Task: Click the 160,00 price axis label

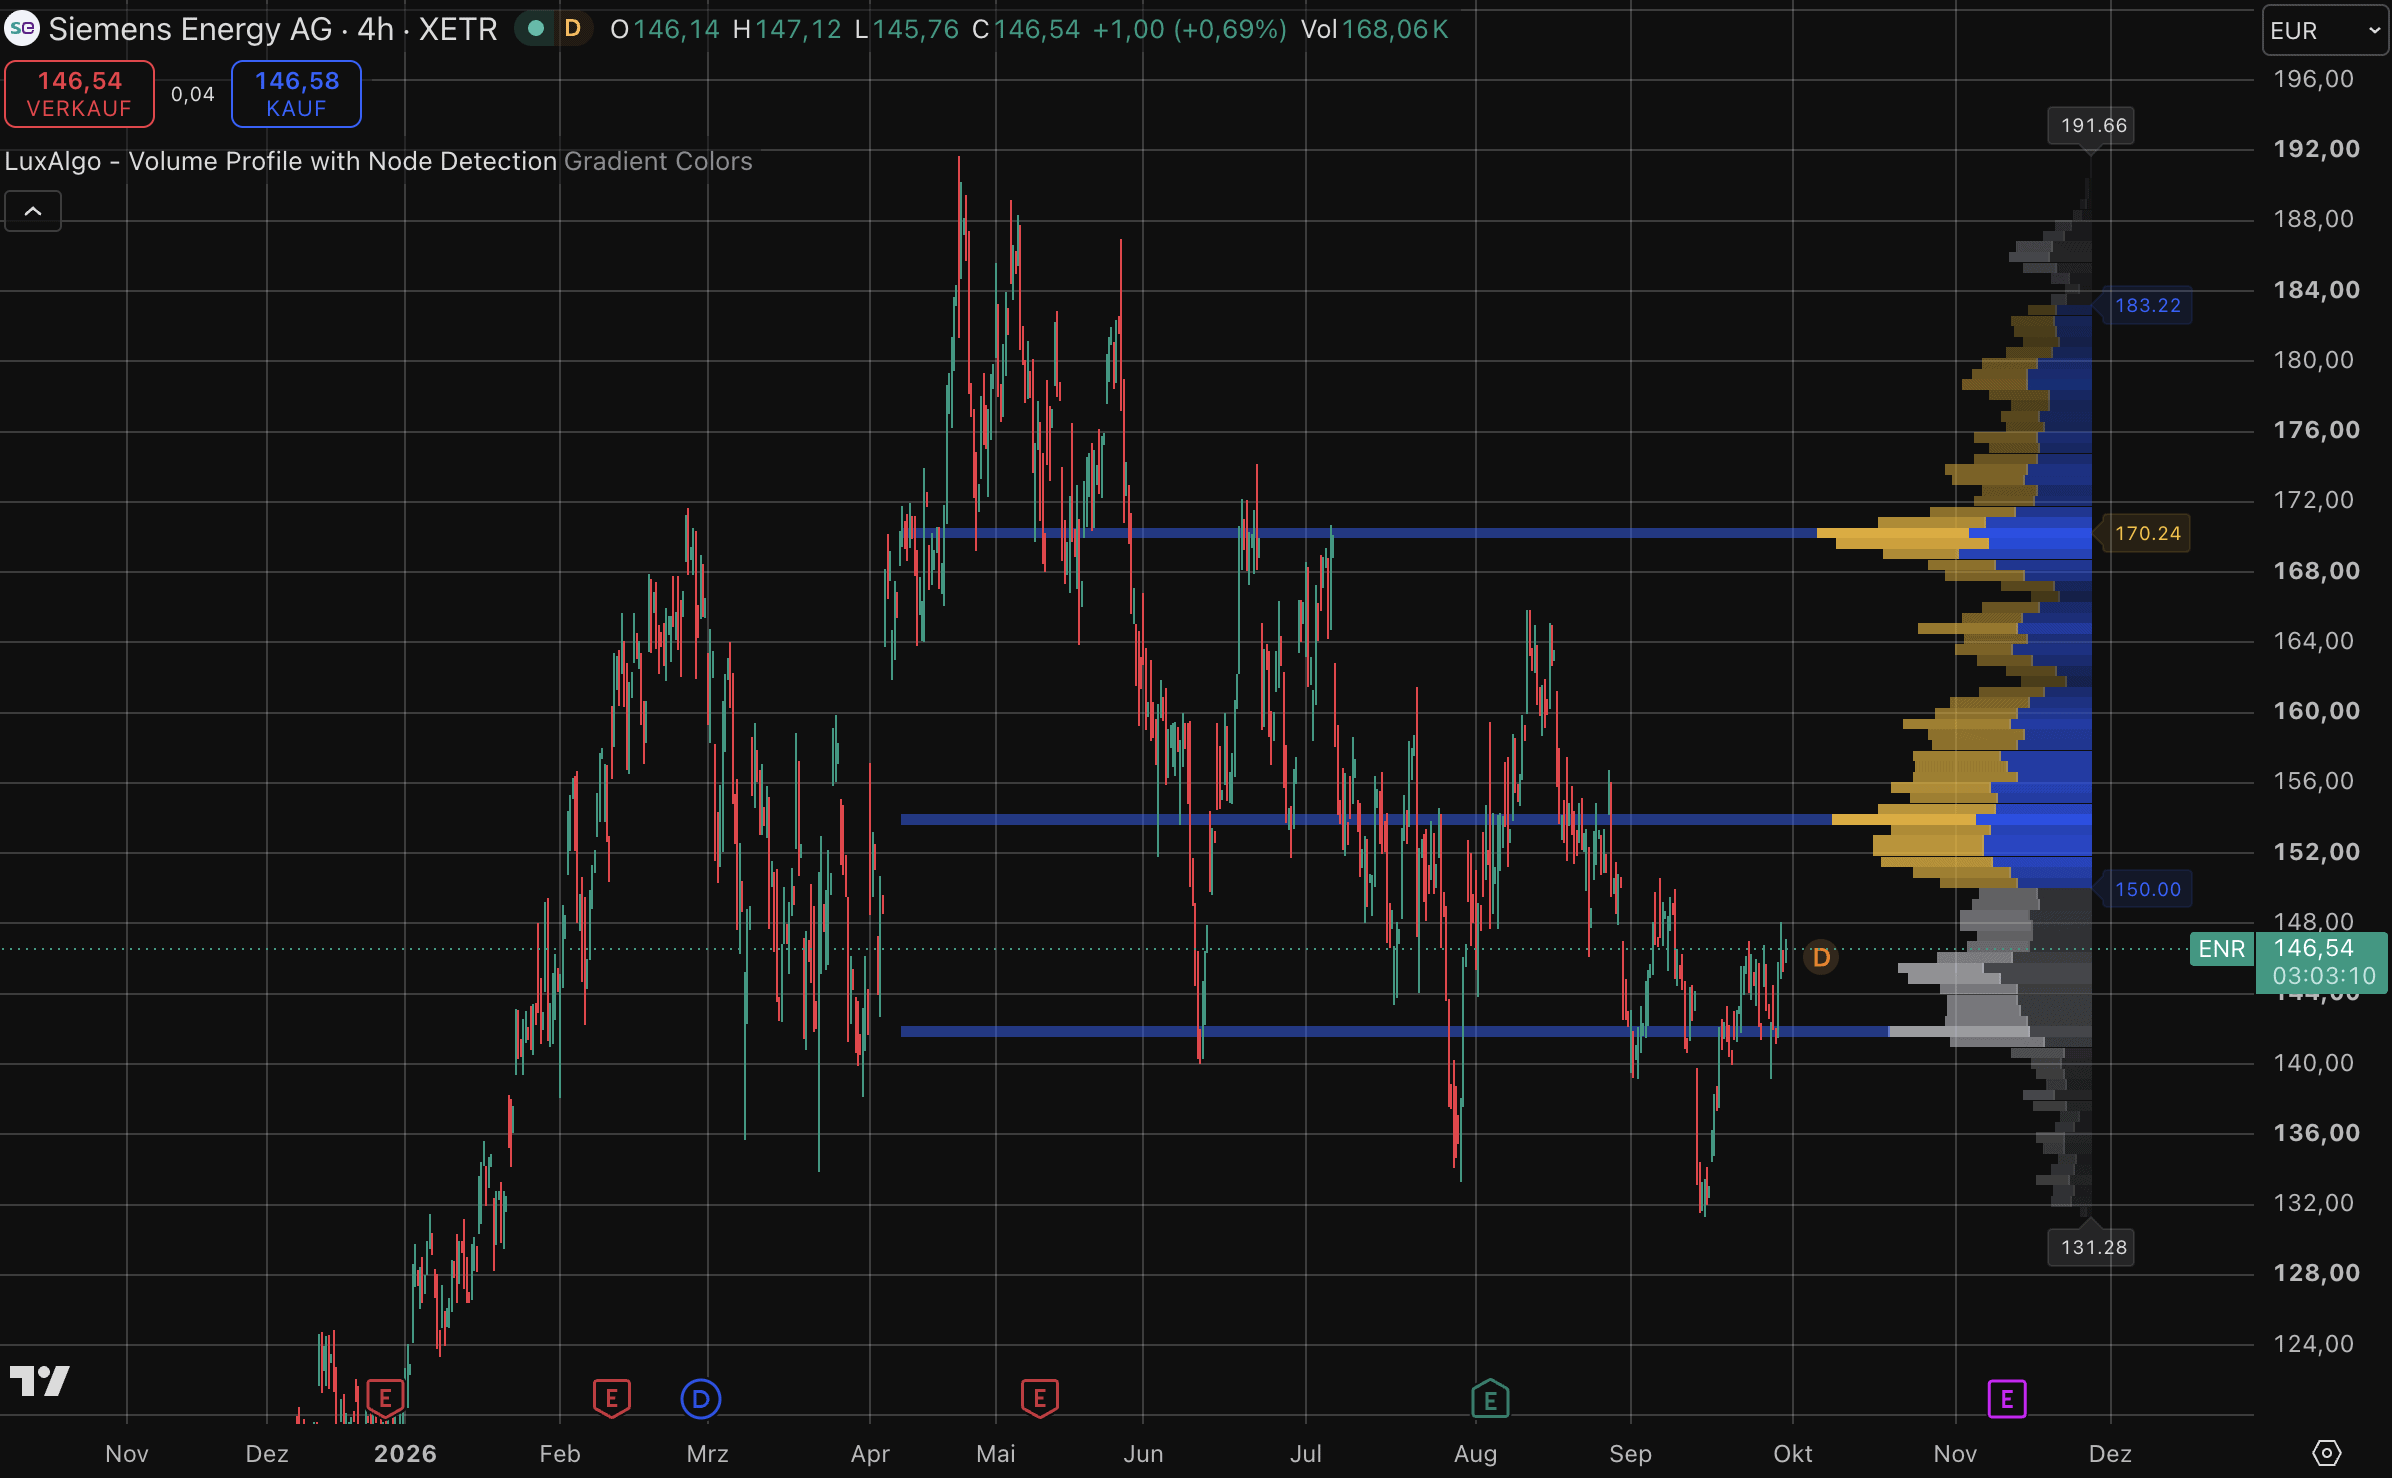Action: click(x=2316, y=710)
